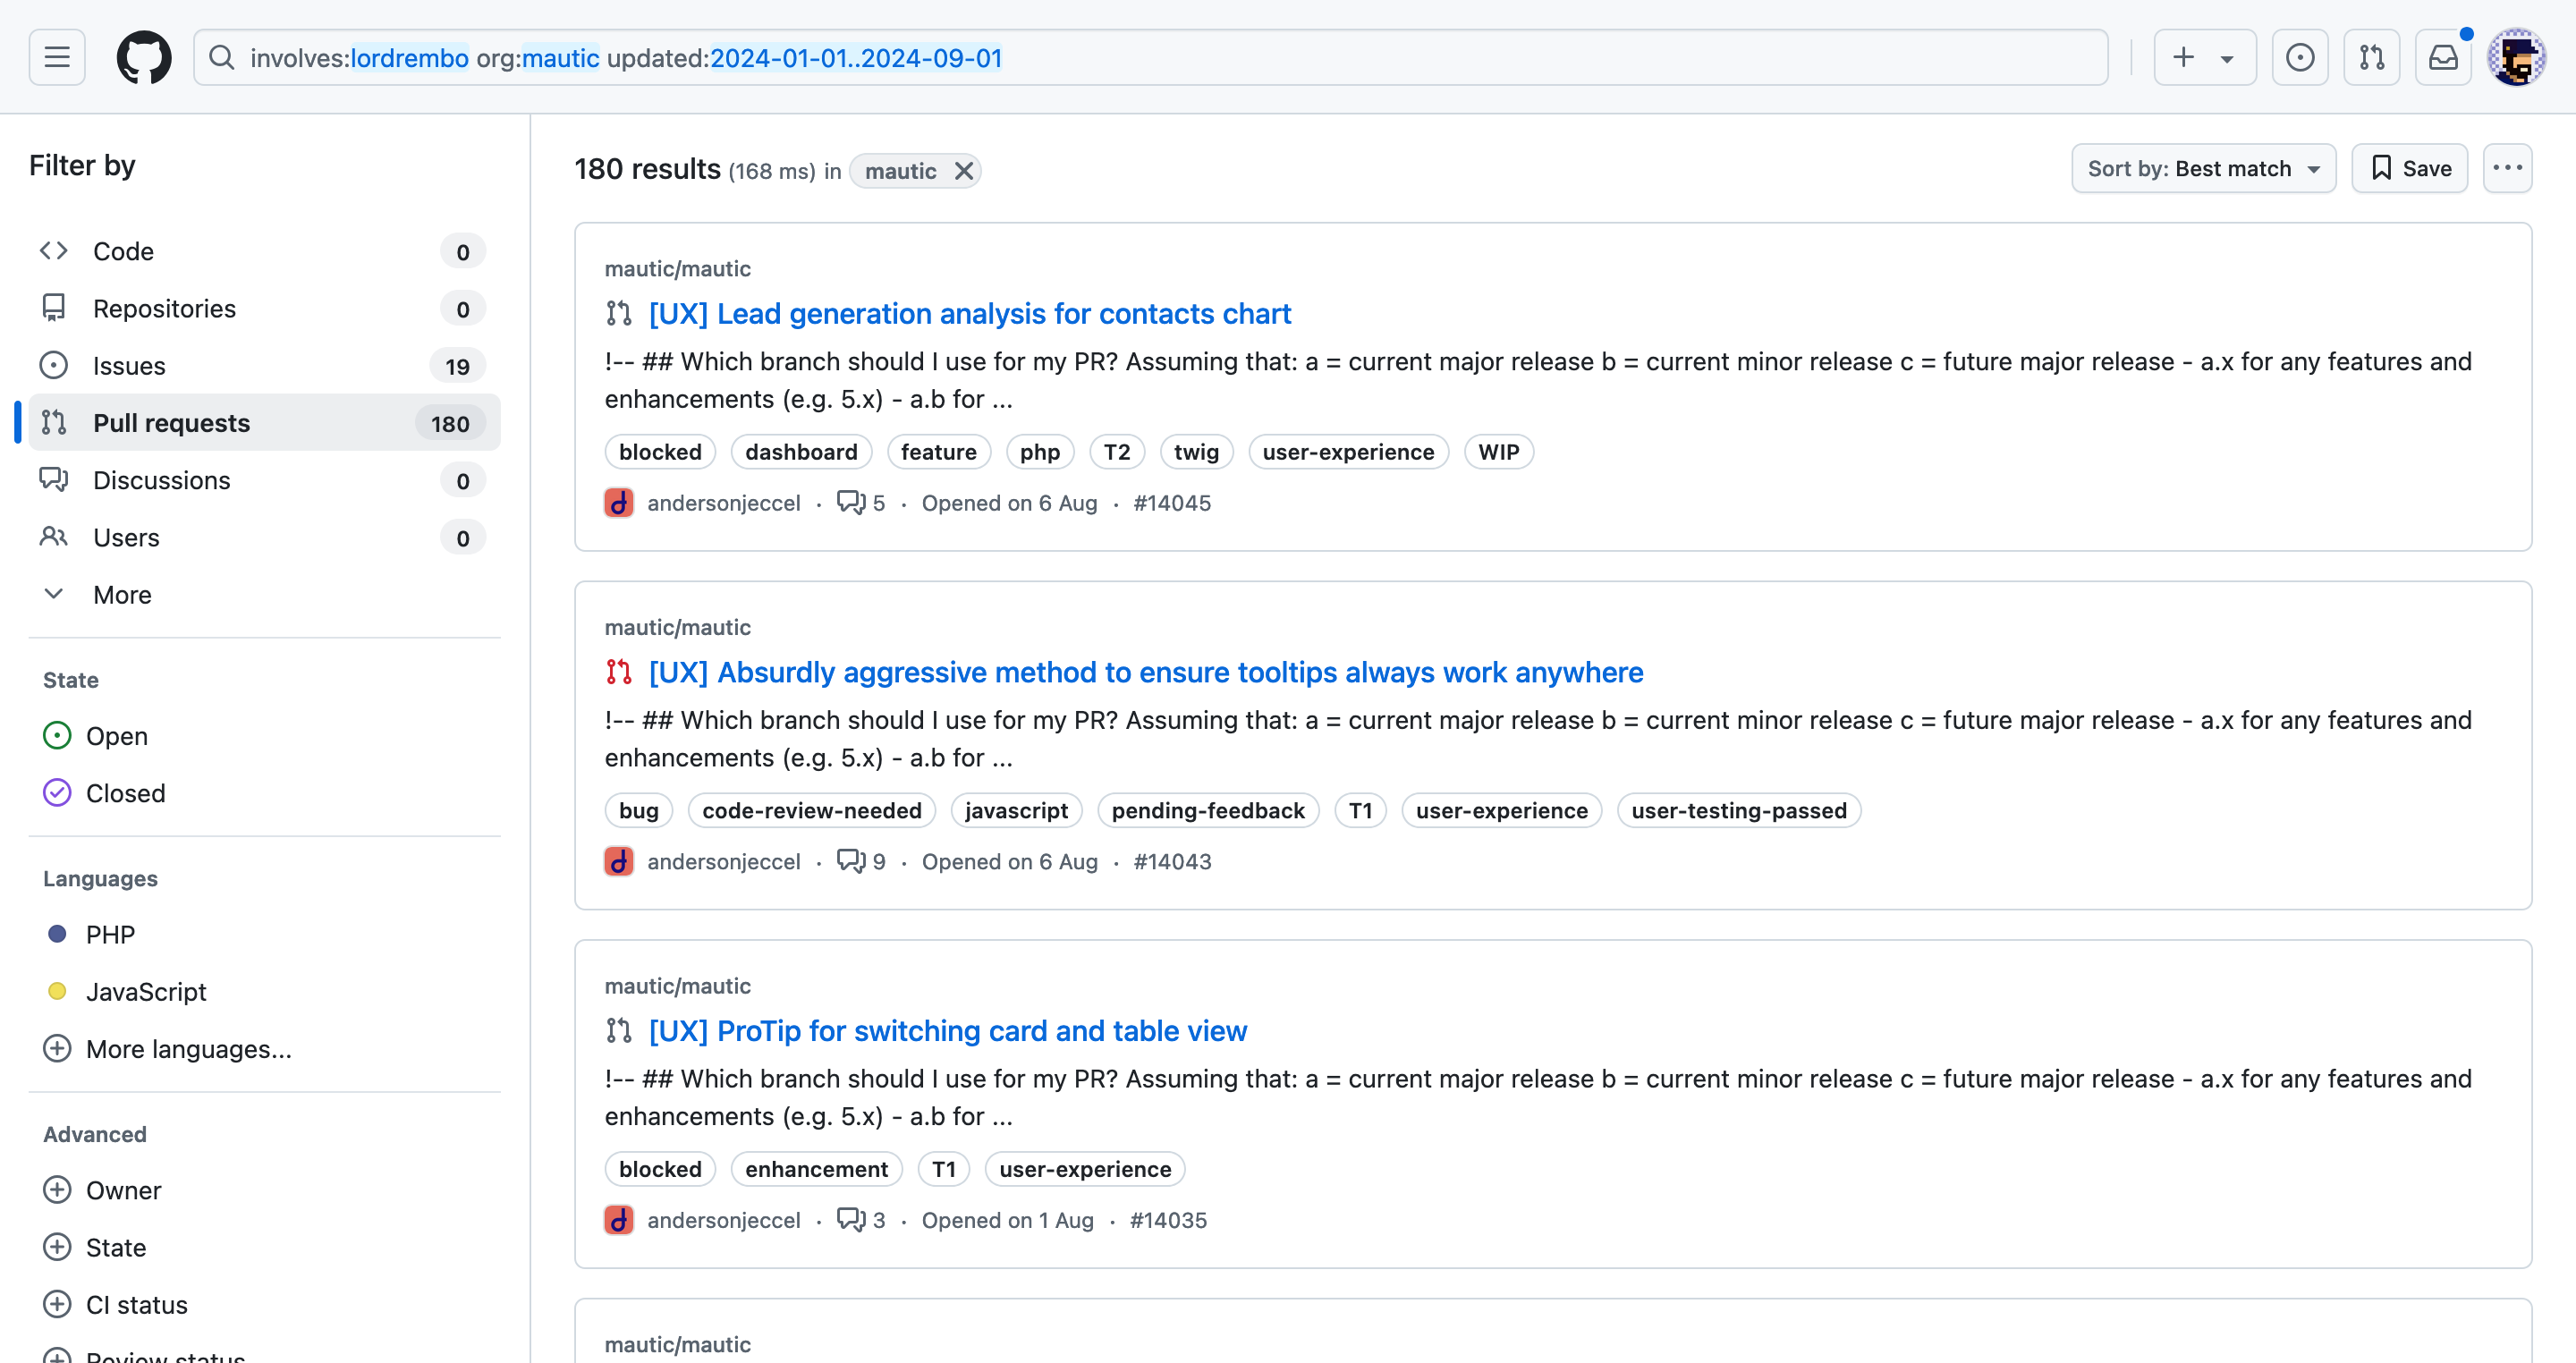
Task: Click the code-review-needed label
Action: (x=811, y=810)
